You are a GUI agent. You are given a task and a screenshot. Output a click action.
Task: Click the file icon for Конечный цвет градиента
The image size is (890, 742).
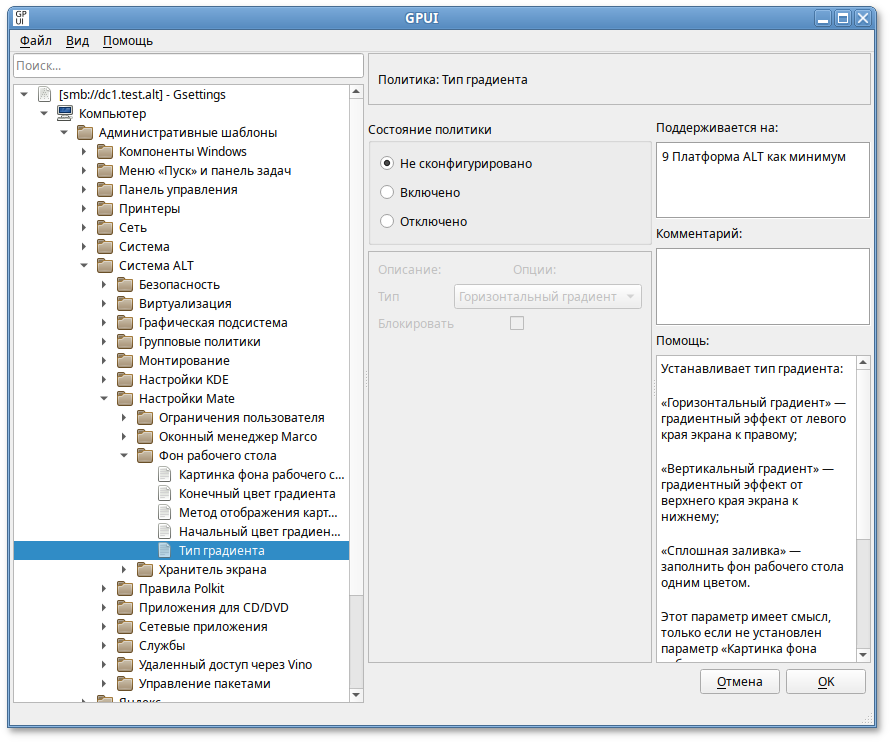point(165,494)
